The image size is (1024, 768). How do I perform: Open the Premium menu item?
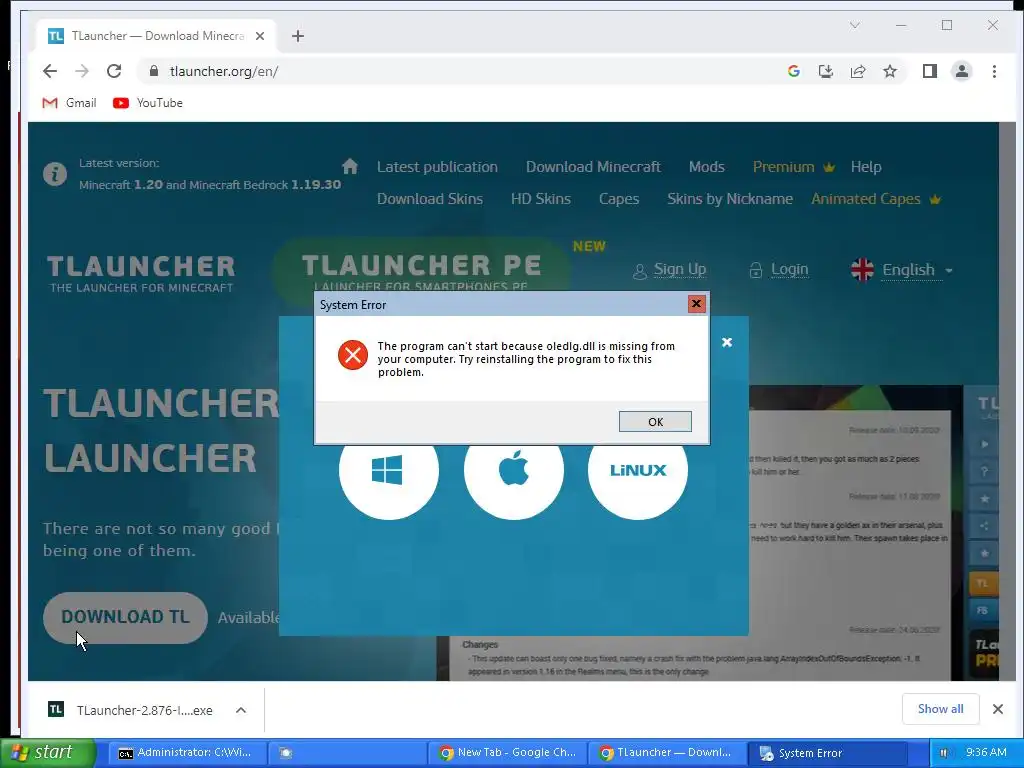tap(793, 167)
